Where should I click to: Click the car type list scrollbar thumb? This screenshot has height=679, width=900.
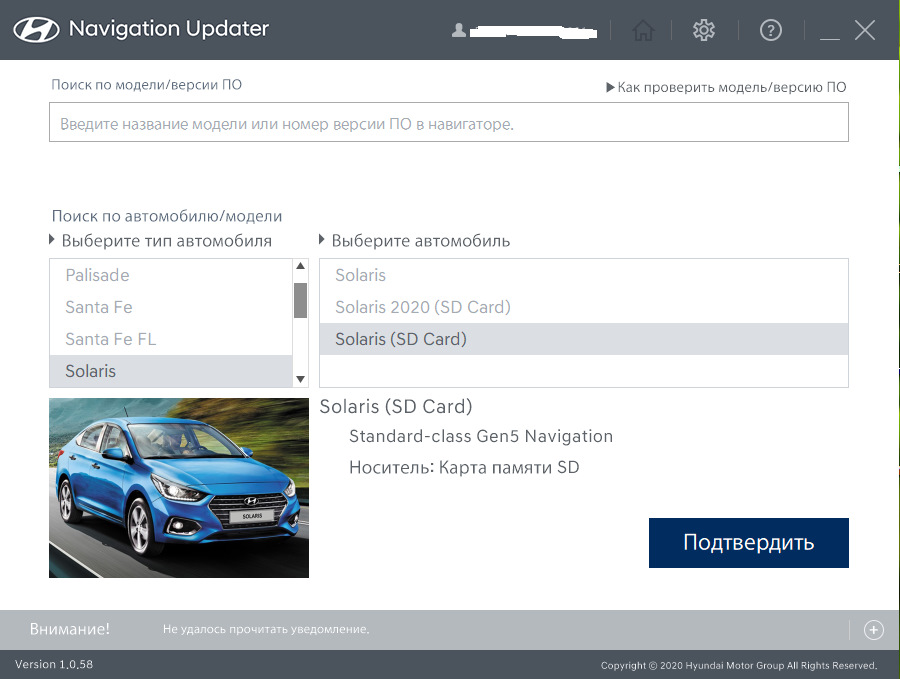300,300
